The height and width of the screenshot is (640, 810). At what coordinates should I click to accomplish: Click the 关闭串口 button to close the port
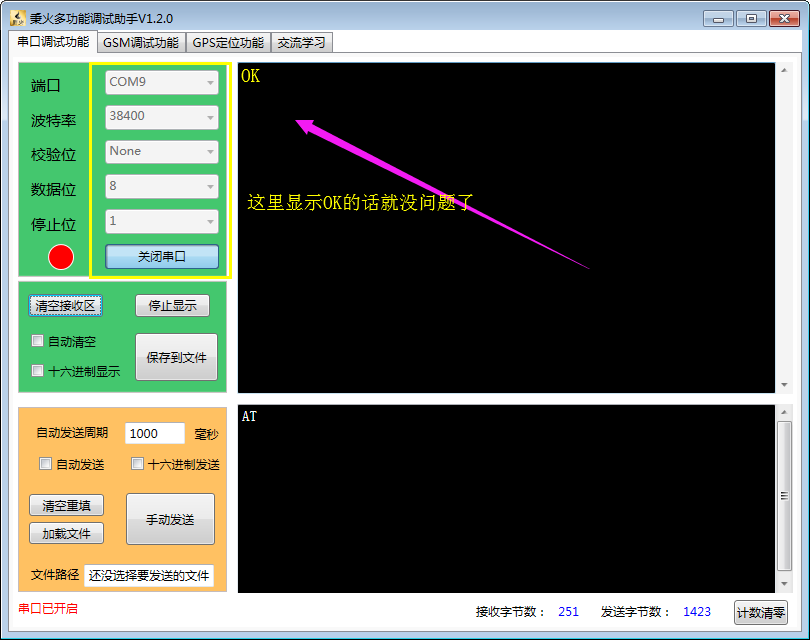tap(161, 256)
